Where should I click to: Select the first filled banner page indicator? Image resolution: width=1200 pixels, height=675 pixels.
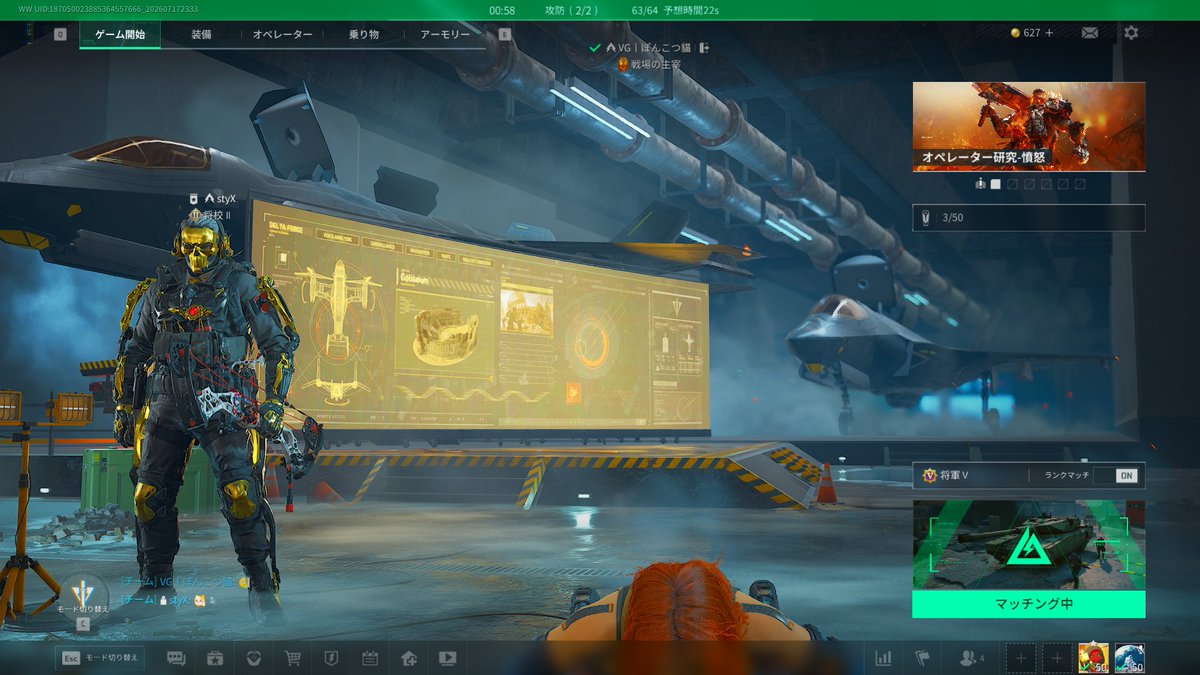click(995, 184)
